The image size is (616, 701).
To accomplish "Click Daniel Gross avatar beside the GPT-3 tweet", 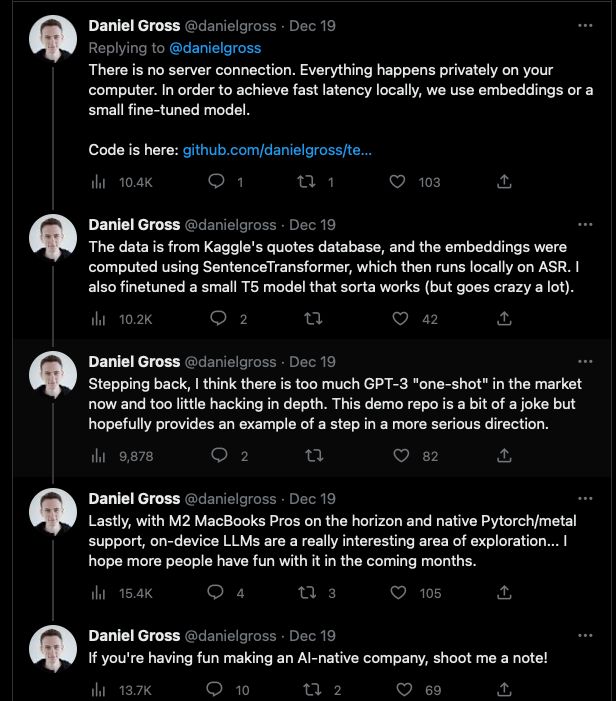I will point(52,376).
